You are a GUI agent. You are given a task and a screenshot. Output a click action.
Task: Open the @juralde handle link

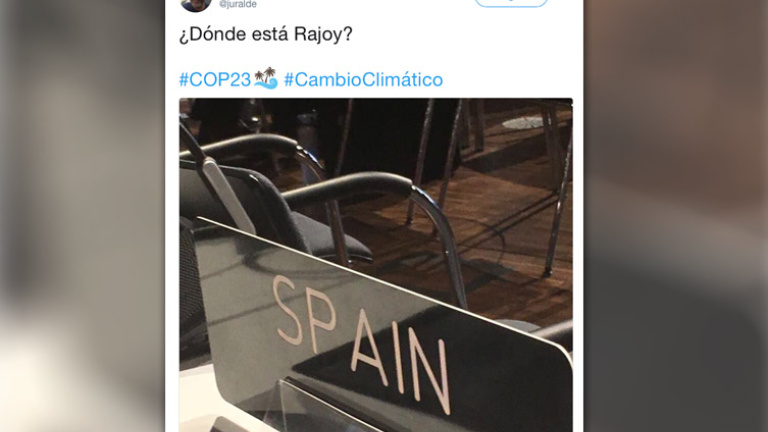pos(238,4)
